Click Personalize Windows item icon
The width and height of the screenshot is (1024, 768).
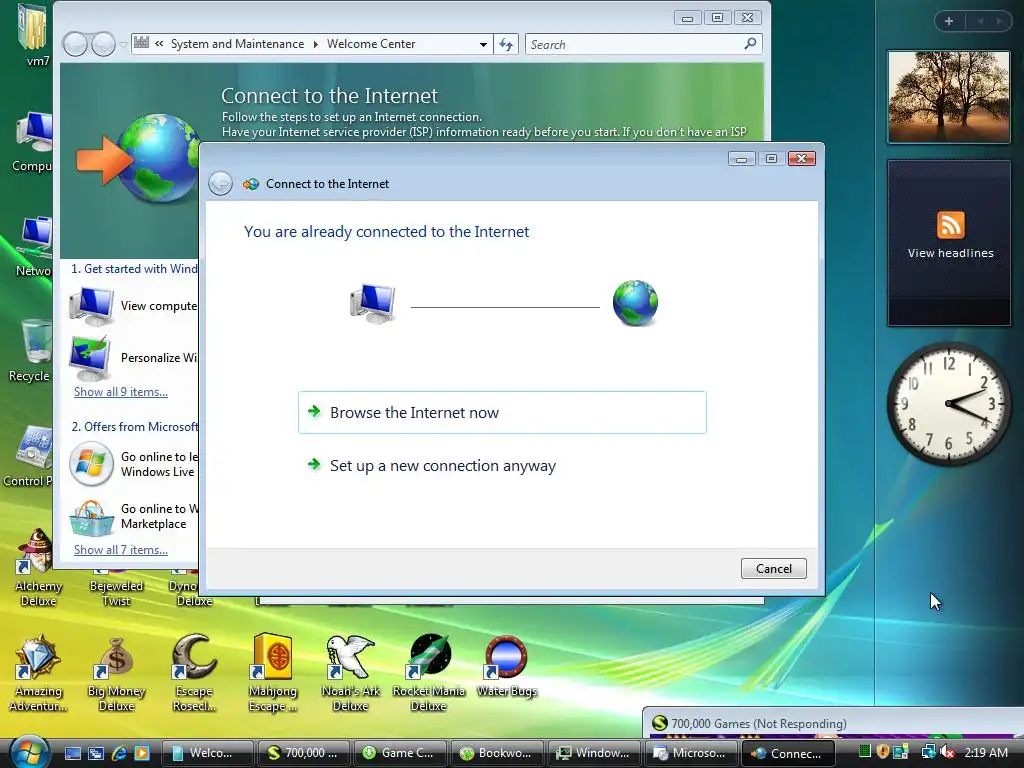[x=90, y=358]
